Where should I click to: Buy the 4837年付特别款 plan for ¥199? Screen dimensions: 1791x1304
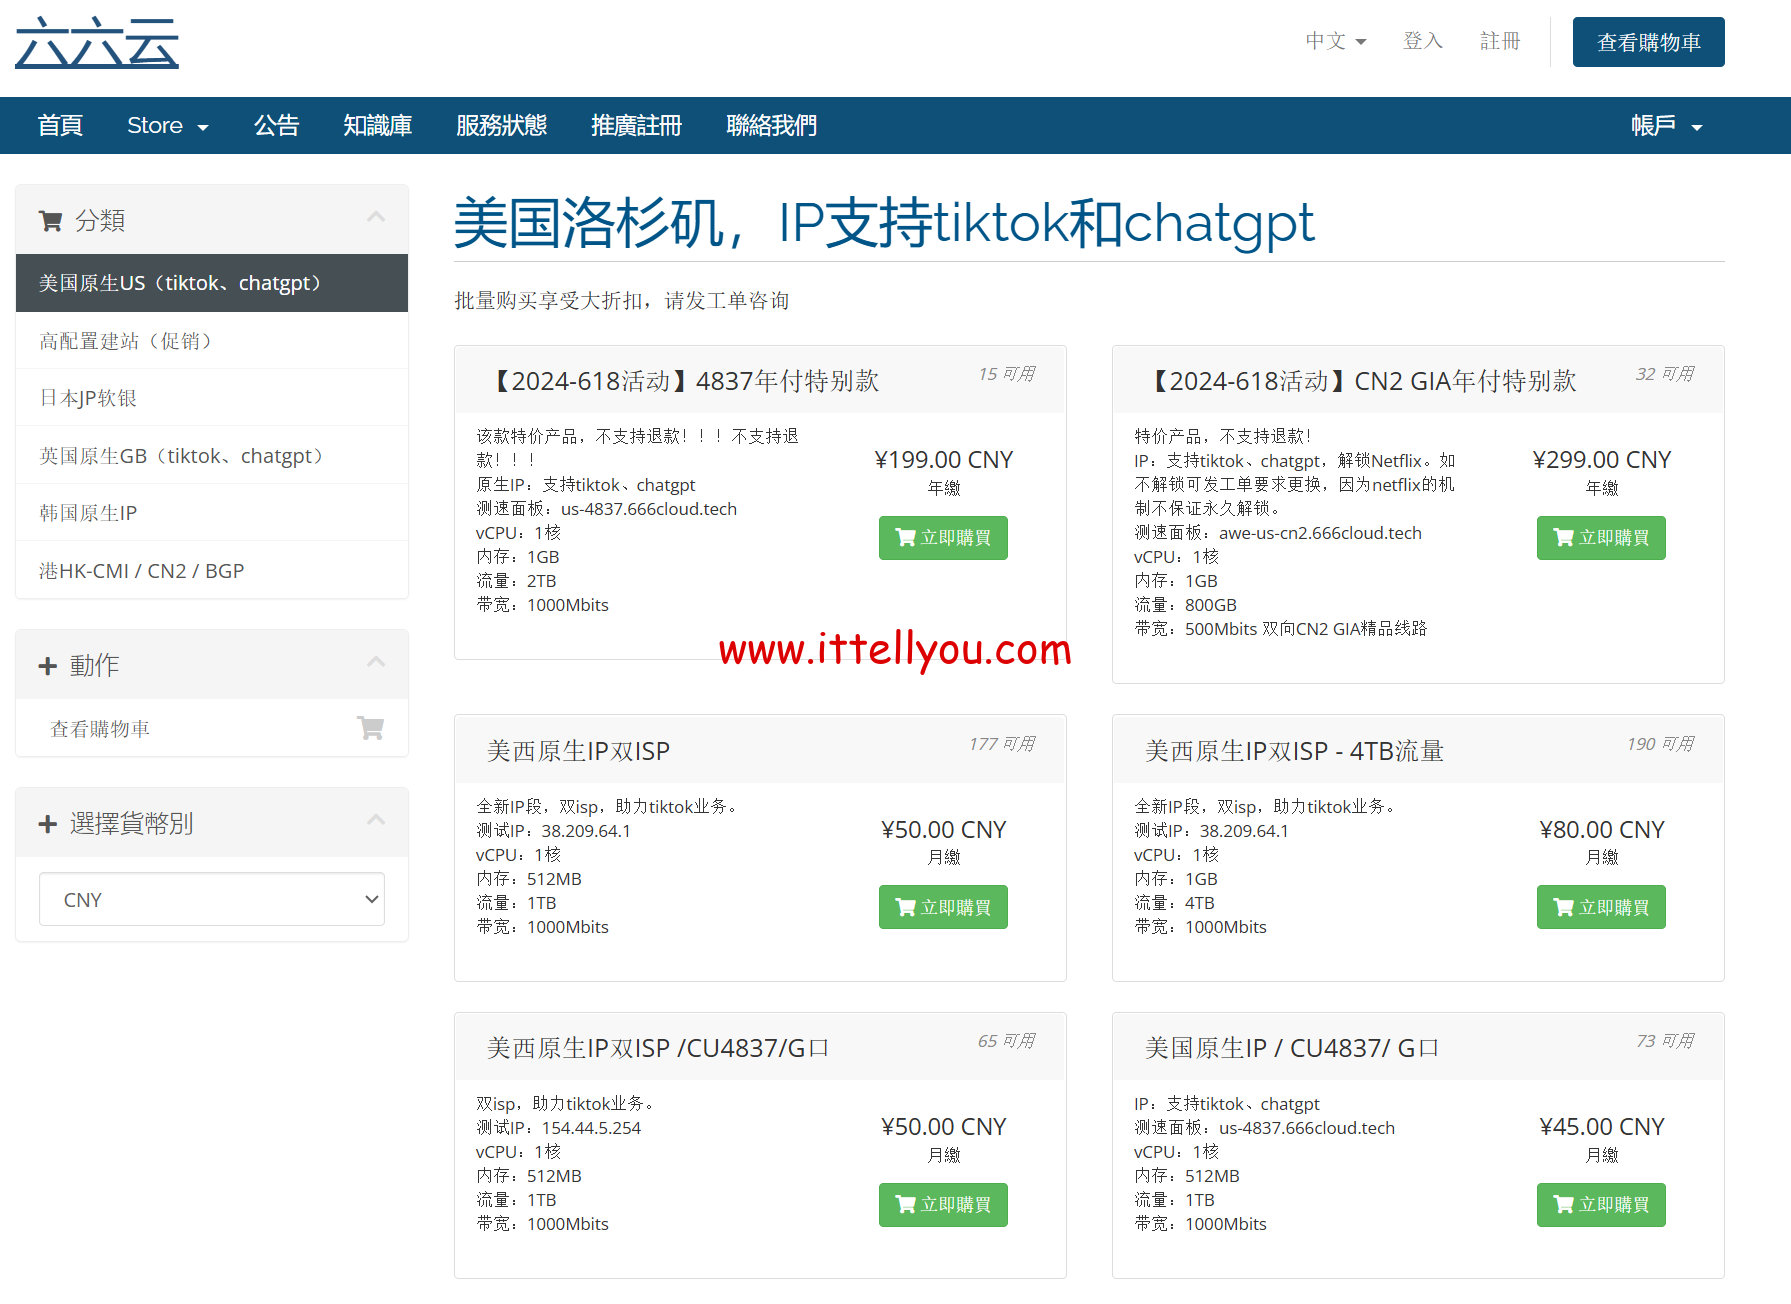tap(943, 538)
